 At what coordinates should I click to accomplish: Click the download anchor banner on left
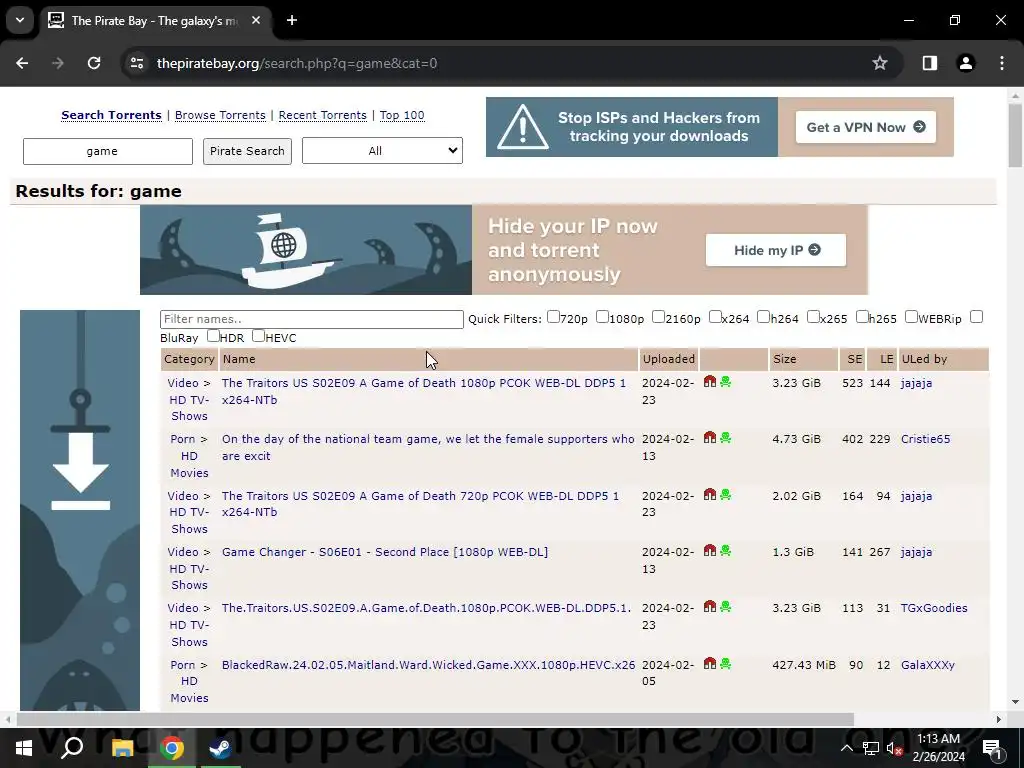(80, 510)
